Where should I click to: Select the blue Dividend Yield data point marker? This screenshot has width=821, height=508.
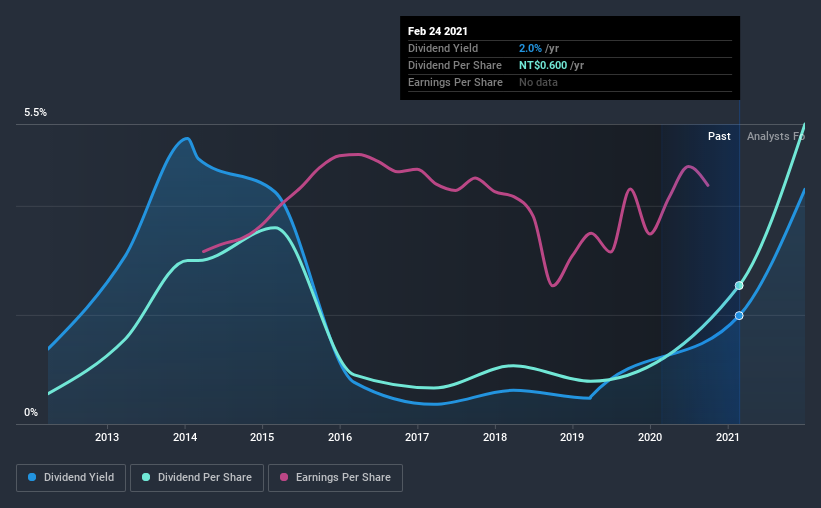pos(739,315)
